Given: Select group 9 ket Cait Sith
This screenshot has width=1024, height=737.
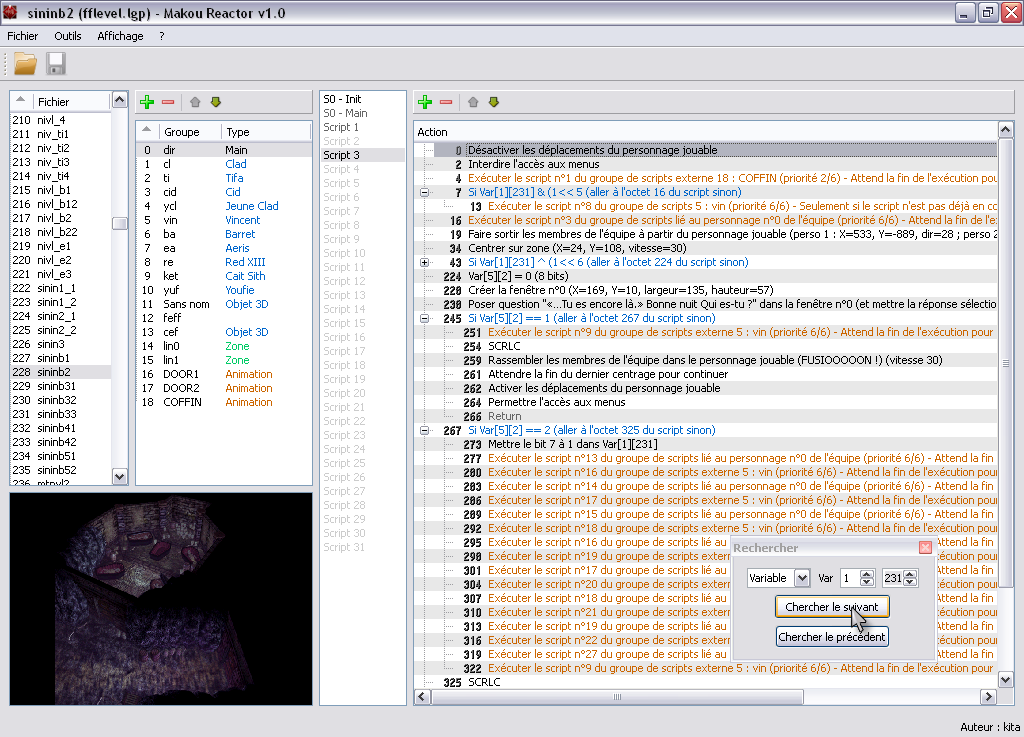Looking at the screenshot, I should coord(223,276).
